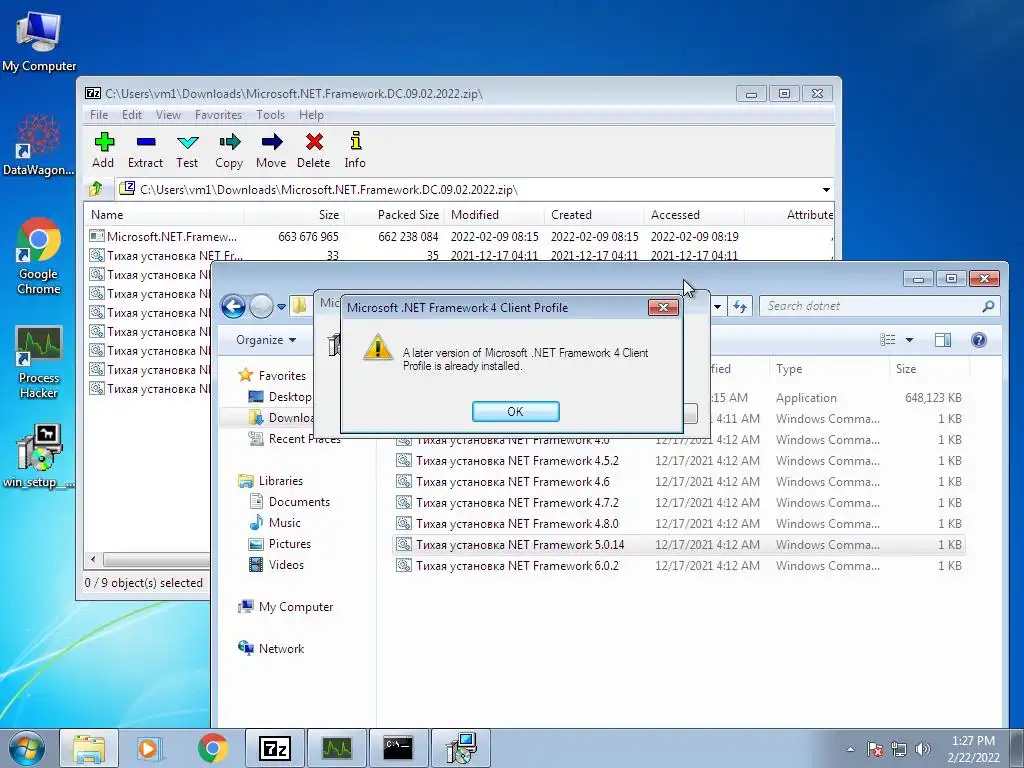Open the Info icon in 7-Zip toolbar
This screenshot has height=768, width=1024.
(x=355, y=150)
